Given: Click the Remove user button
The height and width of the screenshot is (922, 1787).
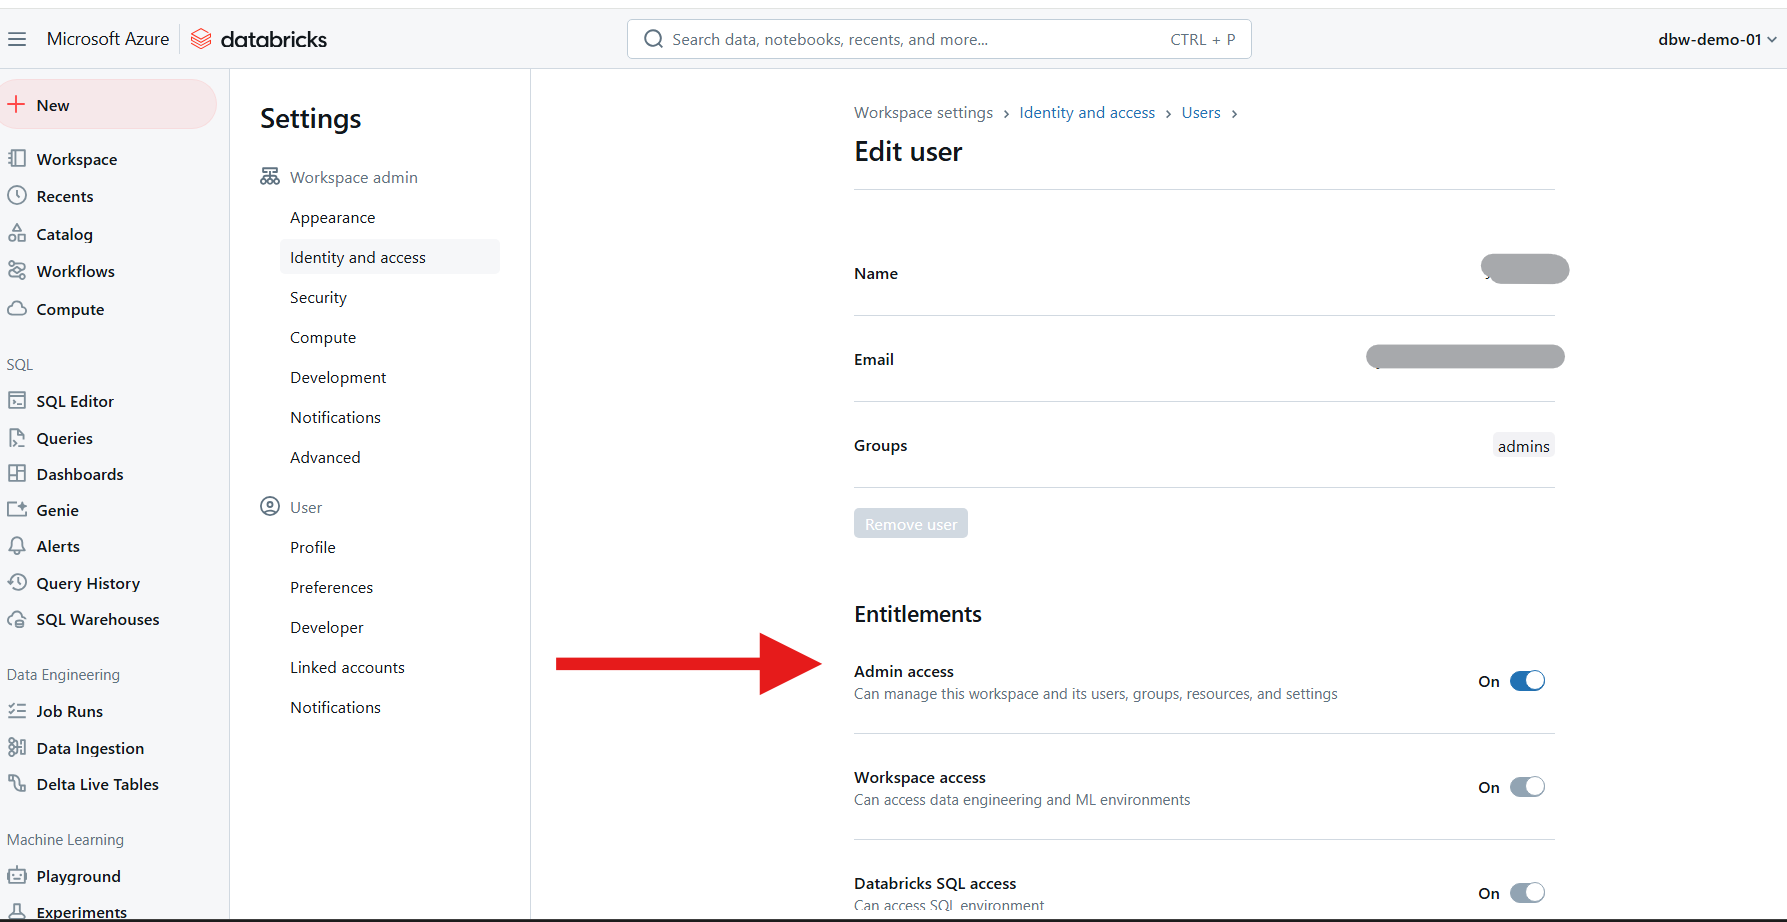Looking at the screenshot, I should [x=911, y=523].
